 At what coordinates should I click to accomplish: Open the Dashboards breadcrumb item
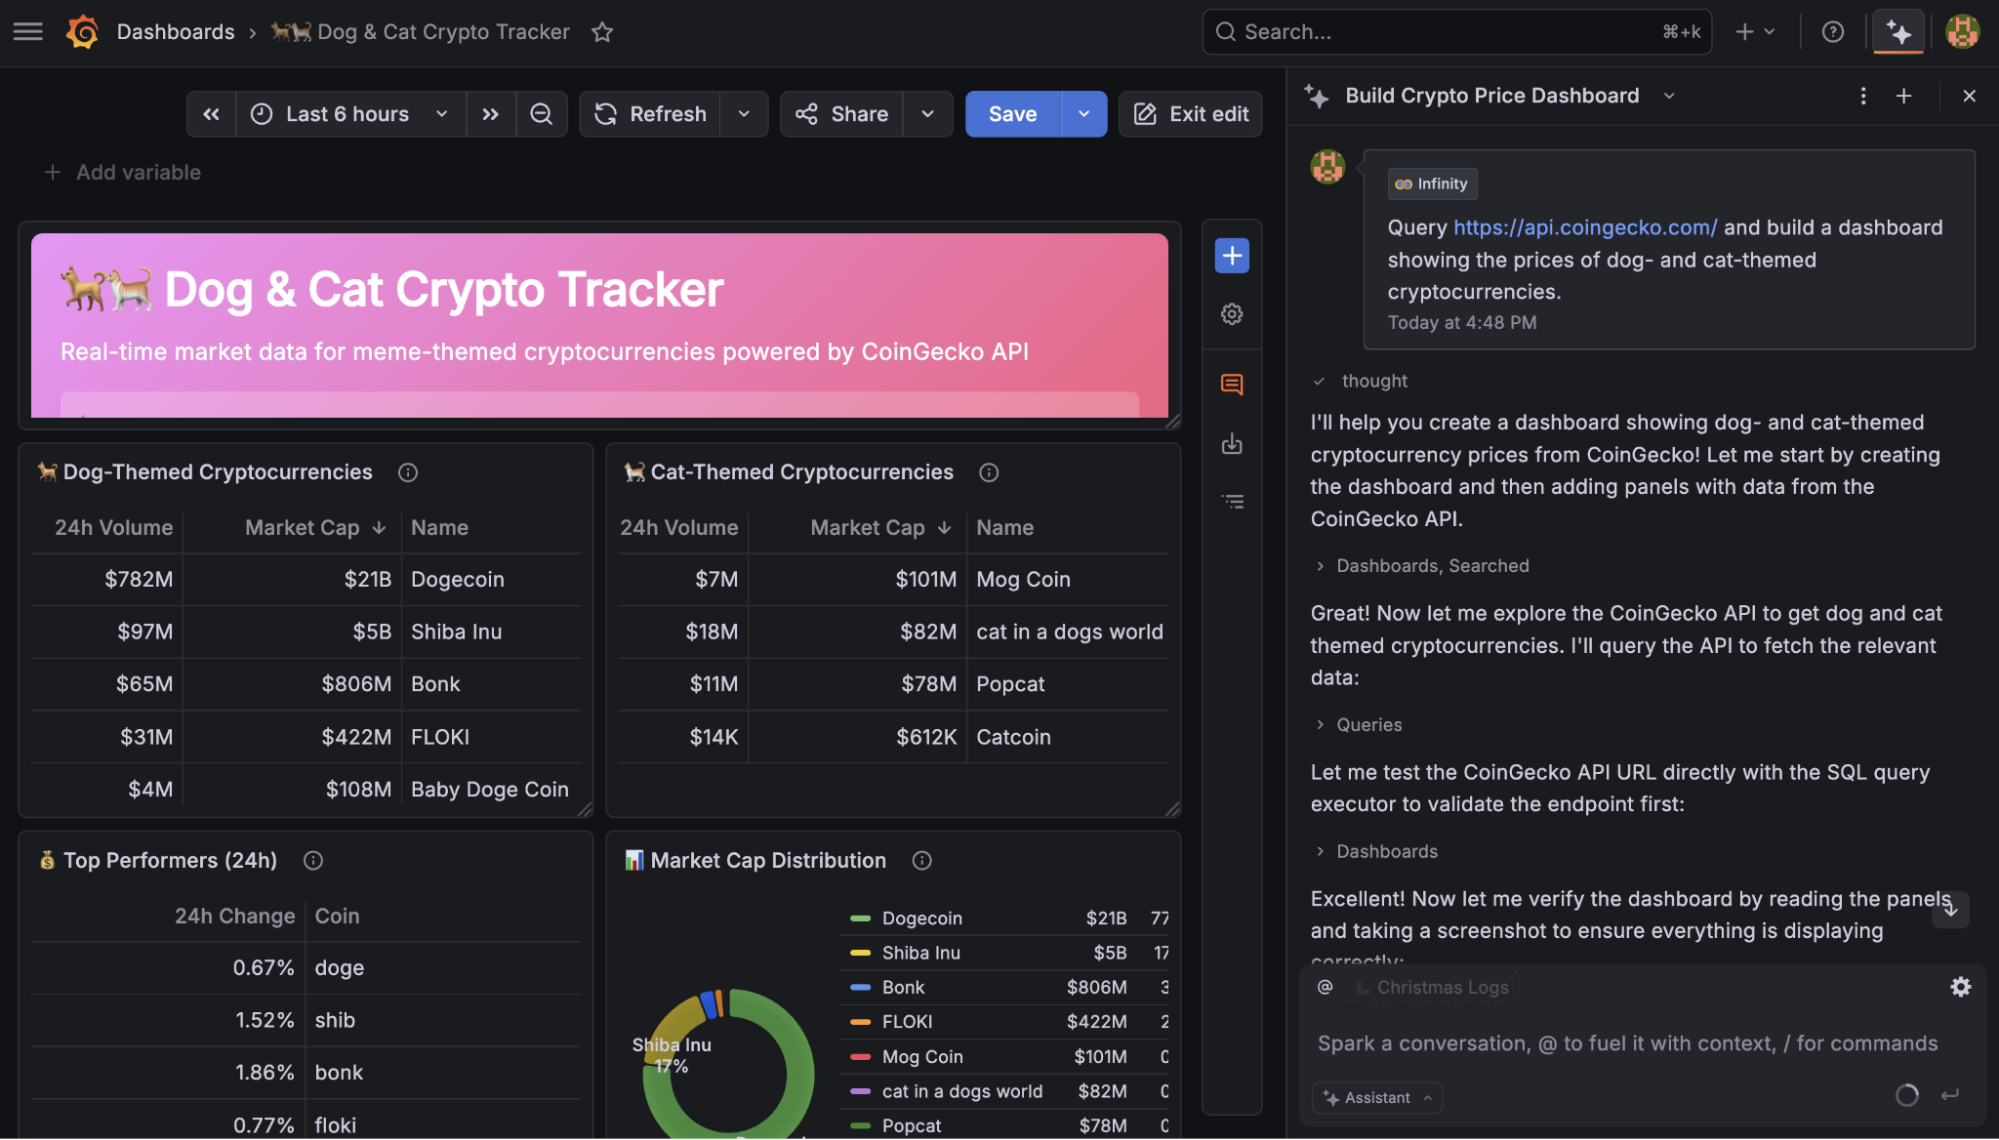[x=175, y=31]
